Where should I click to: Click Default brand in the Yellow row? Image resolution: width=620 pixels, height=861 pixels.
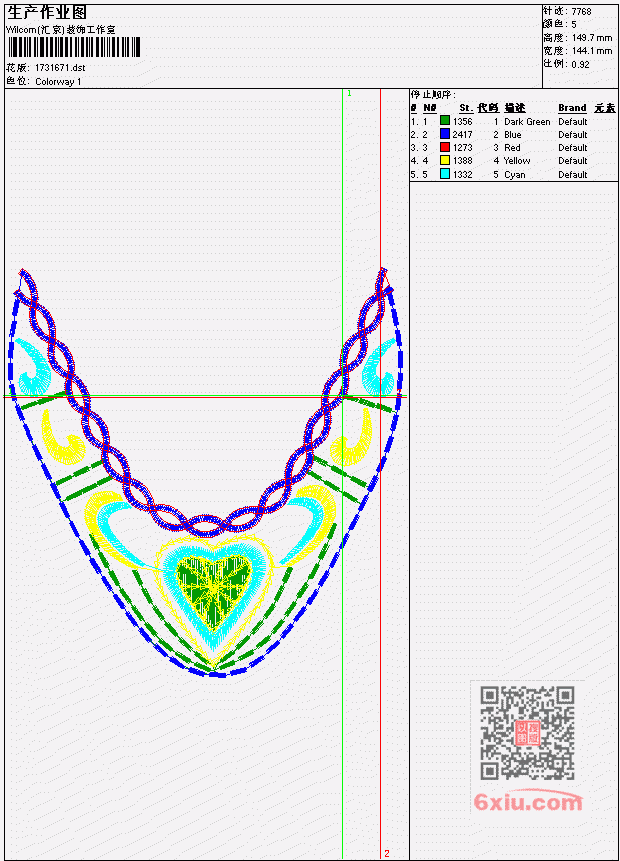(x=573, y=161)
